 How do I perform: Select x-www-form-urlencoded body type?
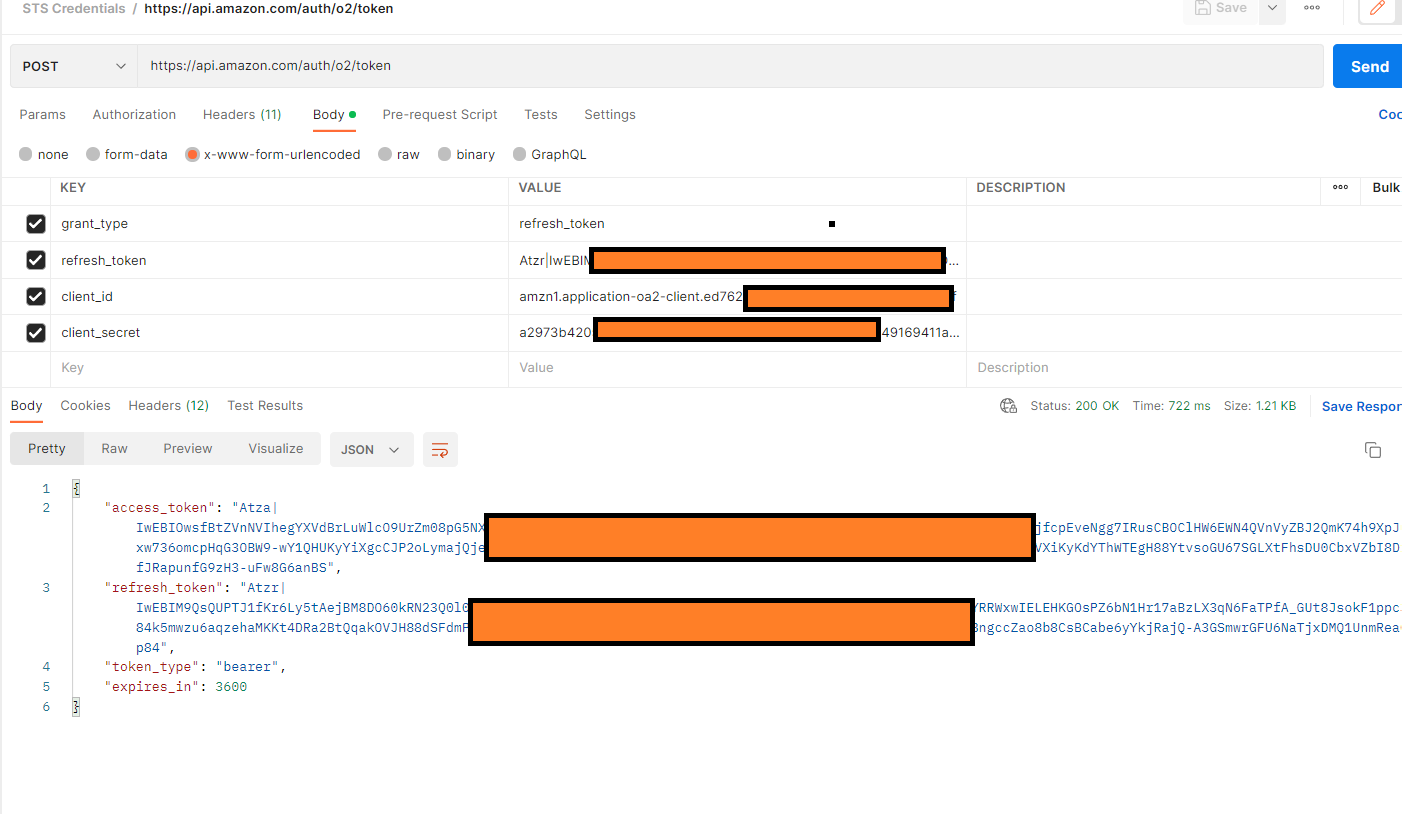point(273,155)
